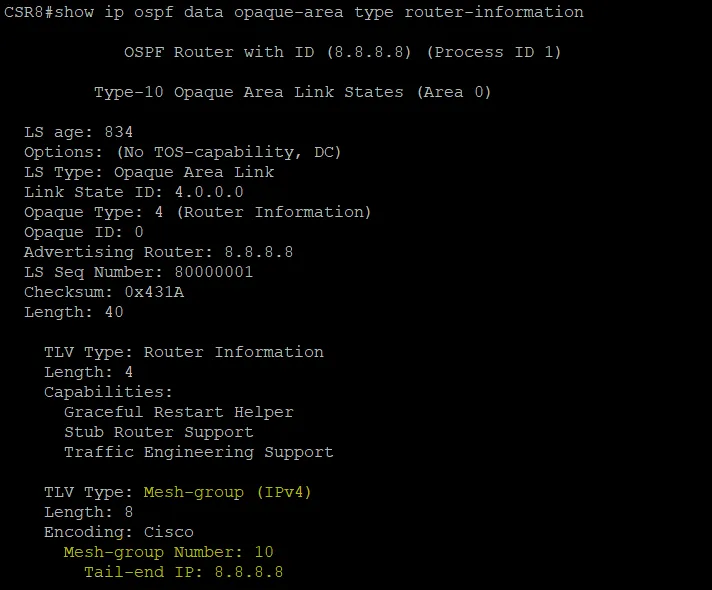The image size is (712, 590).
Task: Click the TLV Type: Router Information line
Action: click(x=183, y=352)
